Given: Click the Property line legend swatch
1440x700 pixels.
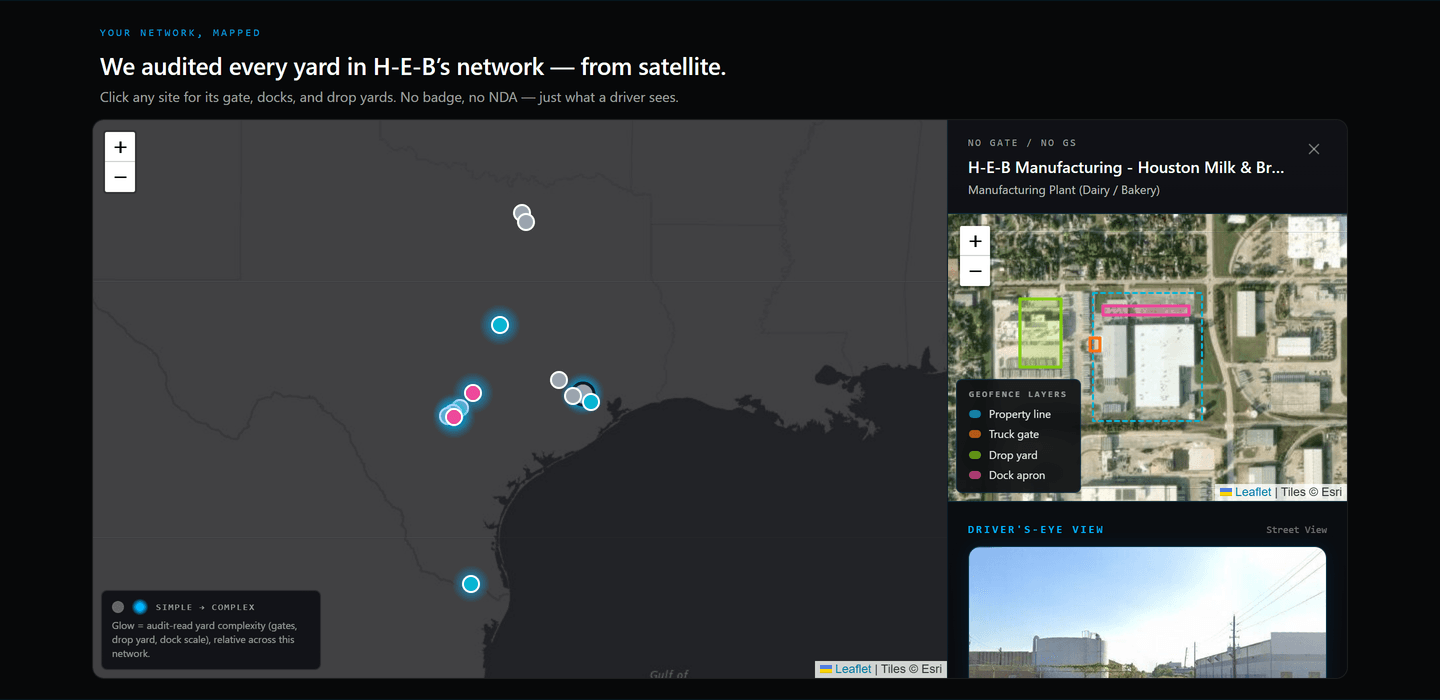Looking at the screenshot, I should tap(975, 414).
